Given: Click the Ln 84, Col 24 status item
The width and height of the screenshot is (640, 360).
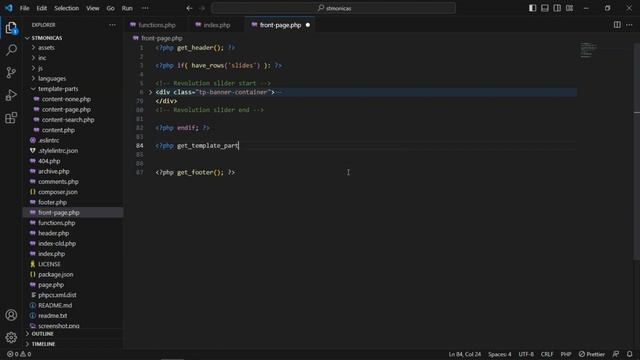Looking at the screenshot, I should tap(464, 354).
